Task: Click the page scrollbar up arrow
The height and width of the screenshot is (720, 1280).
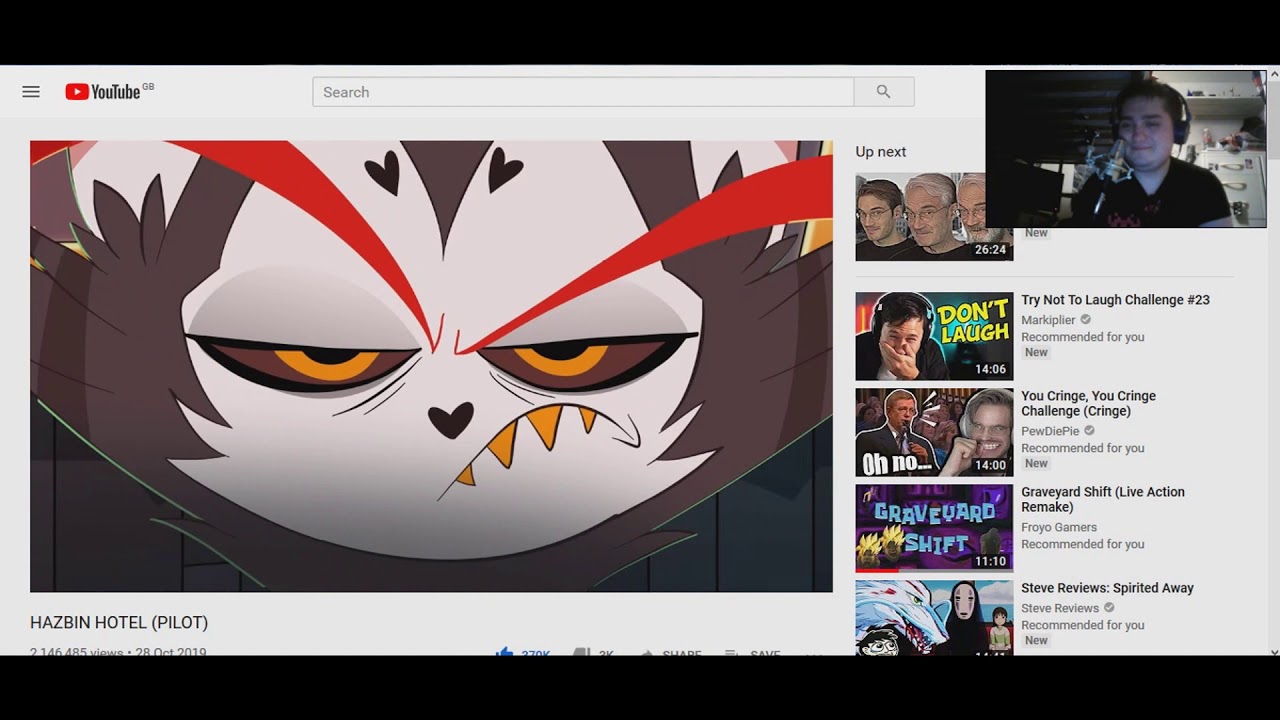Action: point(1274,74)
